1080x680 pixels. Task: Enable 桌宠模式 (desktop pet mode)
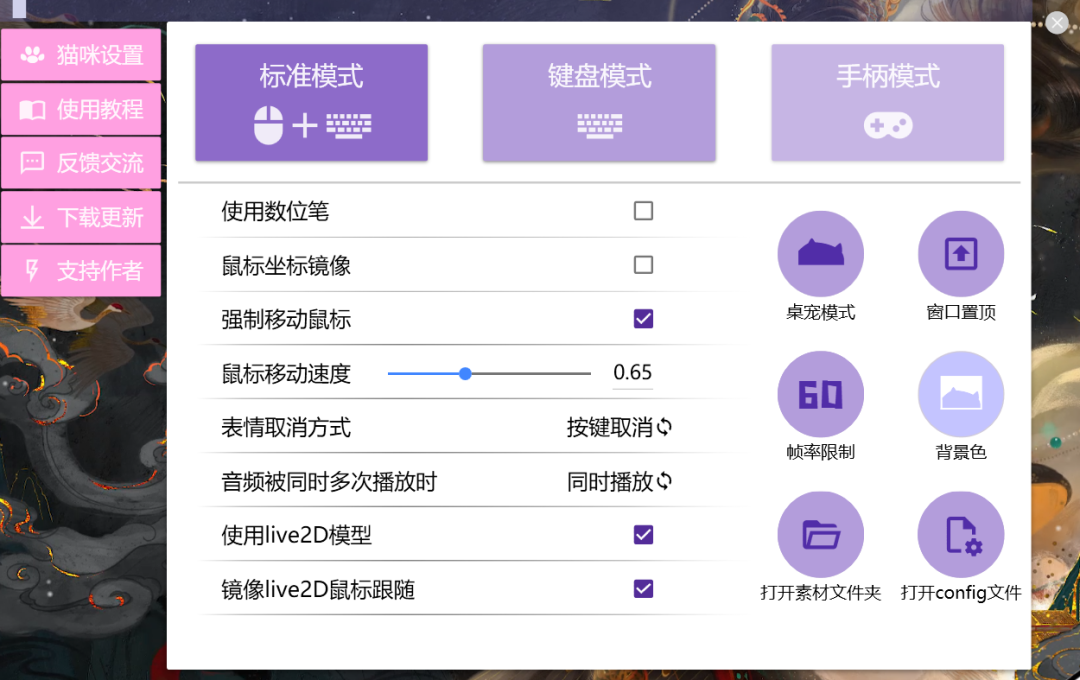pyautogui.click(x=820, y=253)
